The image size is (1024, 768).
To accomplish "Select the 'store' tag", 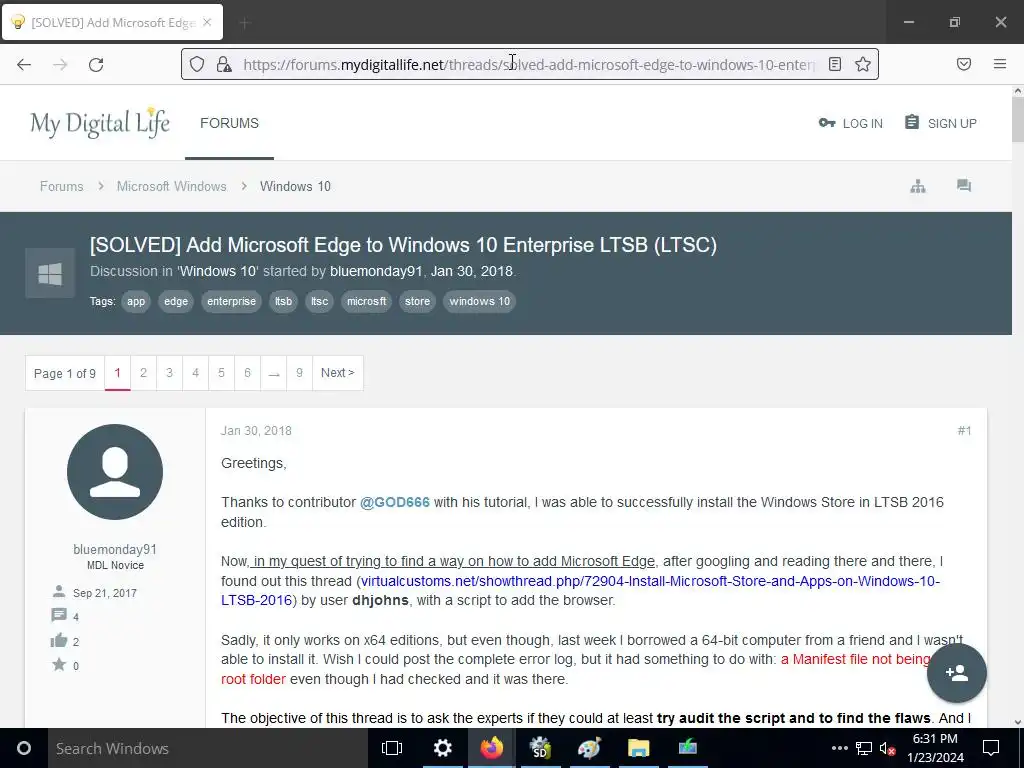I will (x=417, y=301).
